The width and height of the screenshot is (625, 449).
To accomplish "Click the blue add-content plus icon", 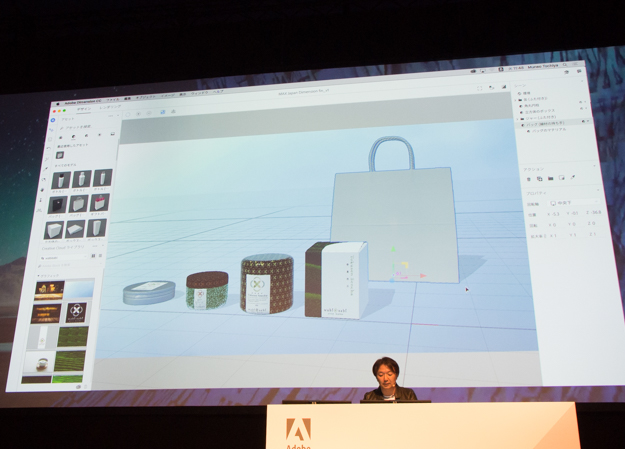I will [x=53, y=119].
